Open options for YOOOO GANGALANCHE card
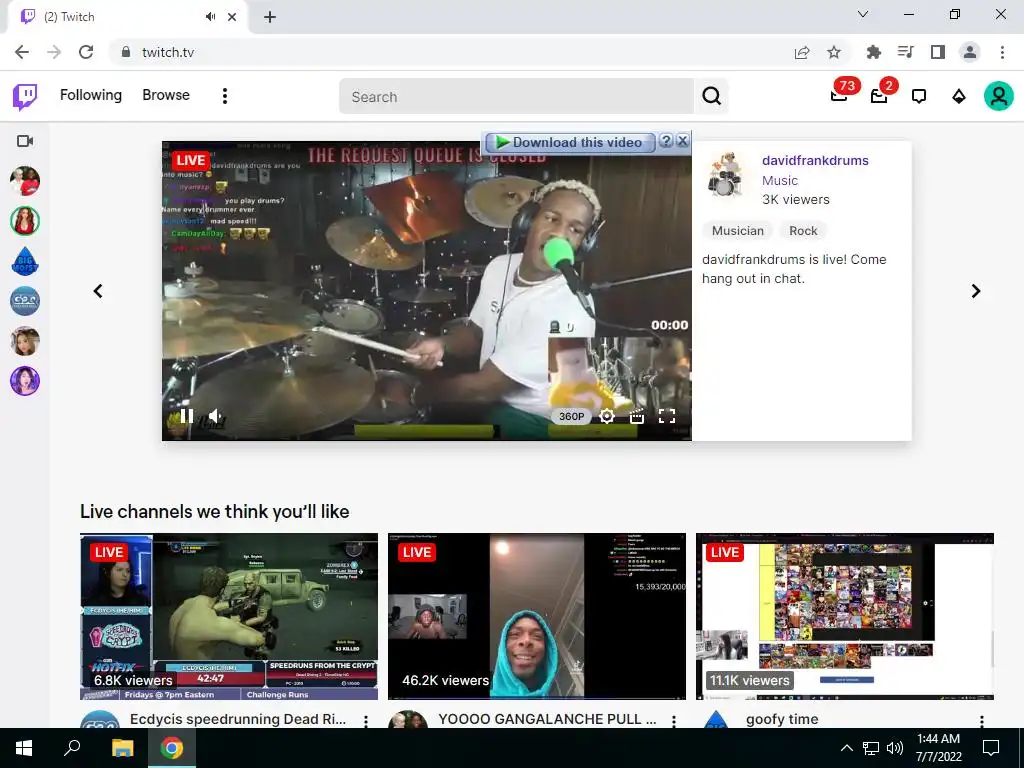The width and height of the screenshot is (1024, 768). 674,720
